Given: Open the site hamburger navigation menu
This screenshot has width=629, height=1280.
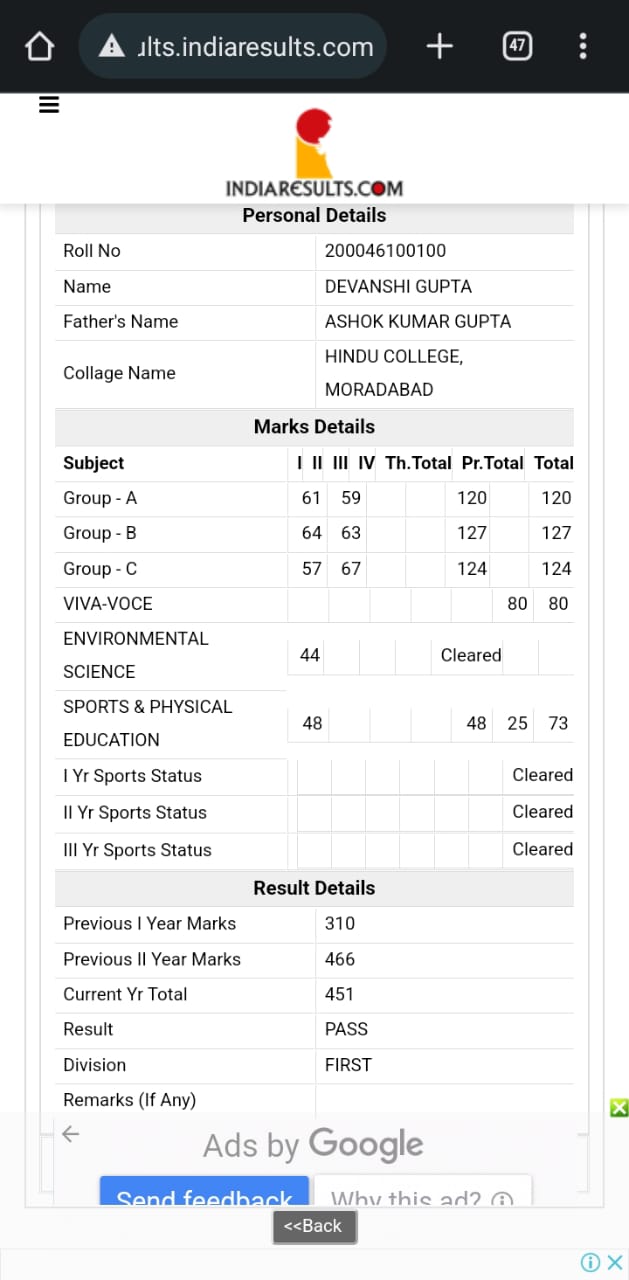Looking at the screenshot, I should click(49, 105).
